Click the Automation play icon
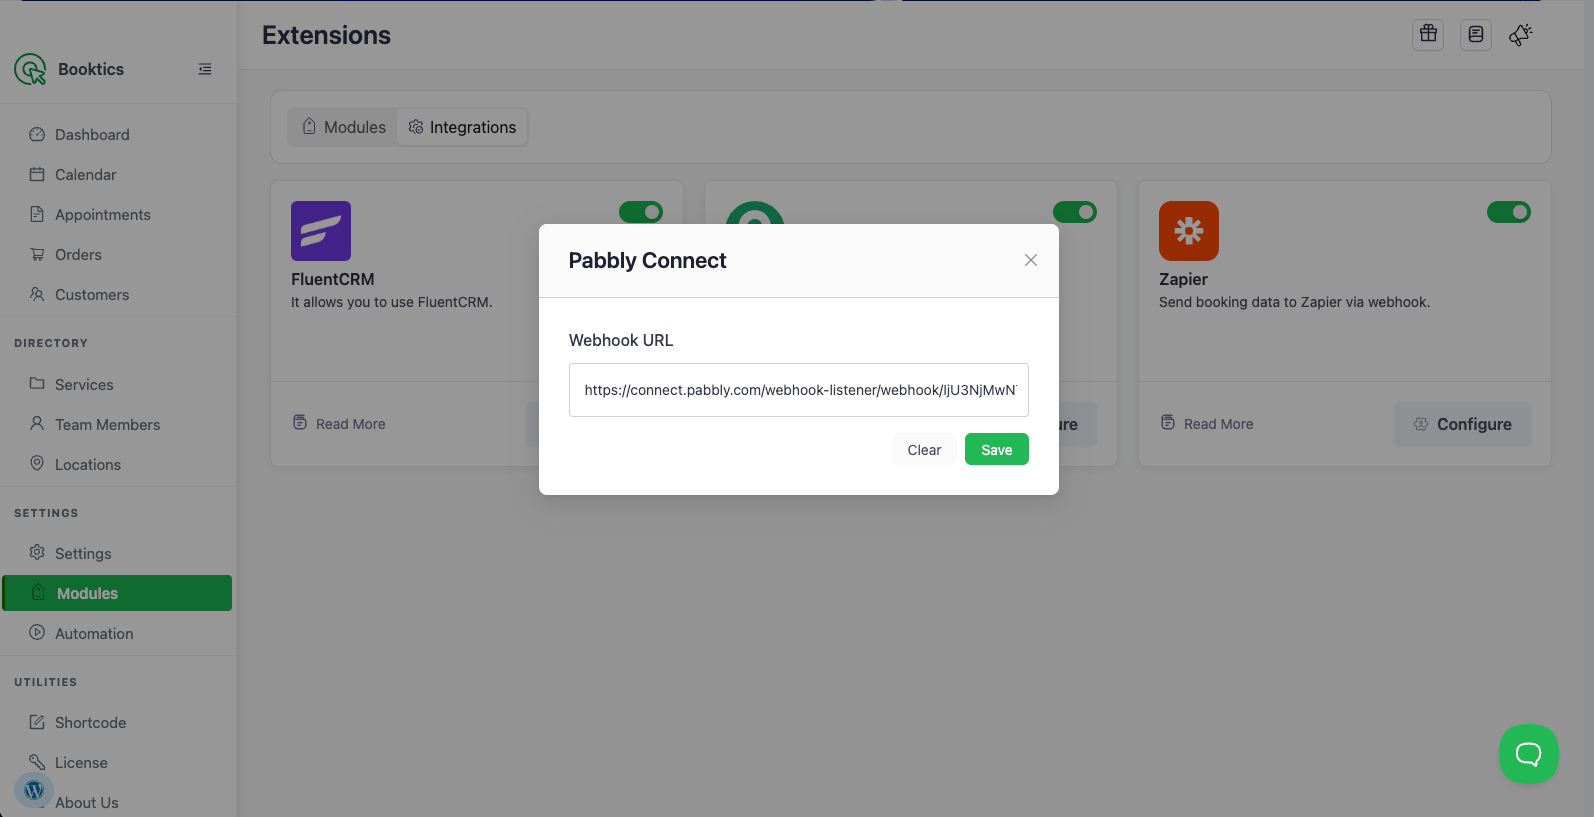This screenshot has width=1594, height=817. tap(37, 632)
